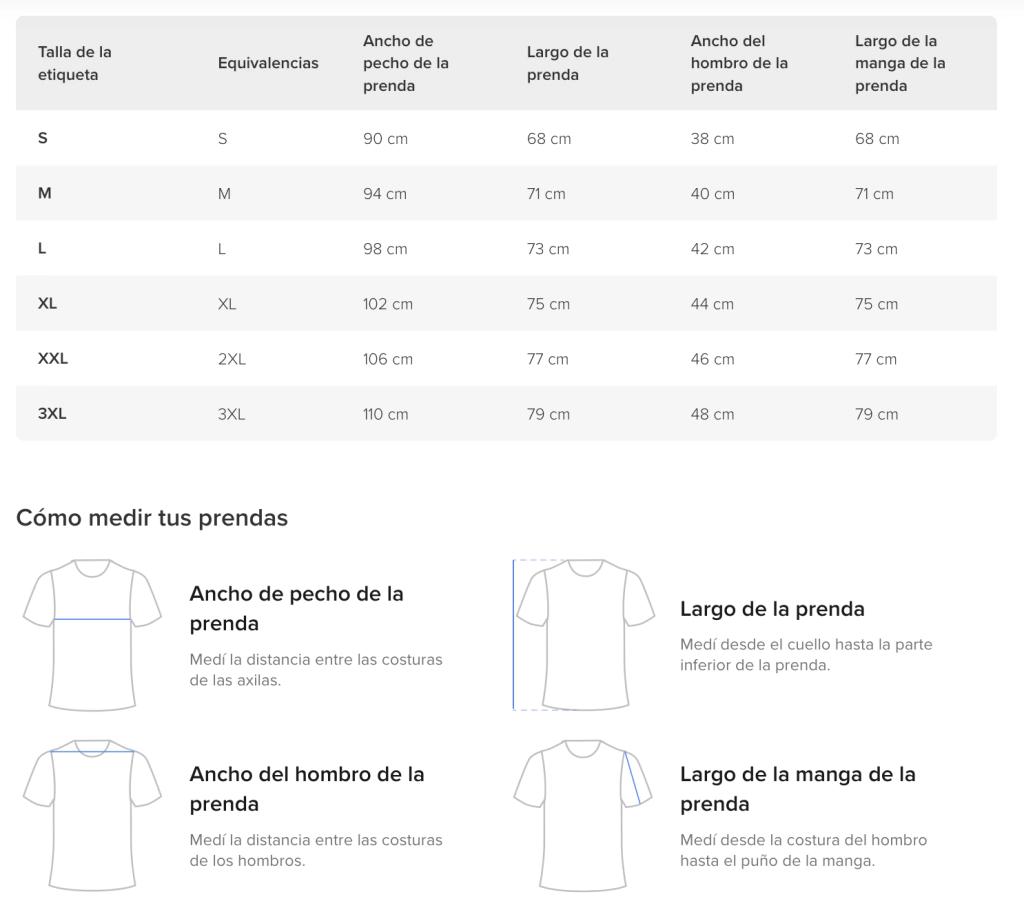This screenshot has height=901, width=1024.
Task: Click the 'costuras de las axilas' description text
Action: pyautogui.click(x=316, y=670)
